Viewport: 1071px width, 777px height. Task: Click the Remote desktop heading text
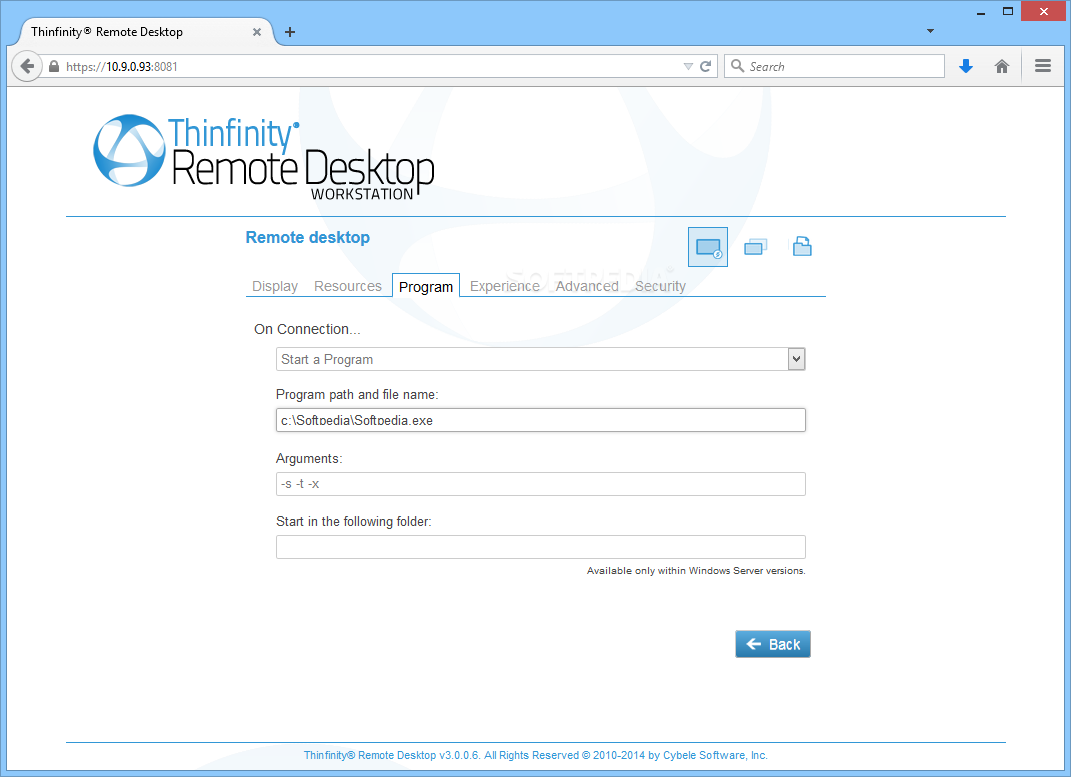pos(307,238)
